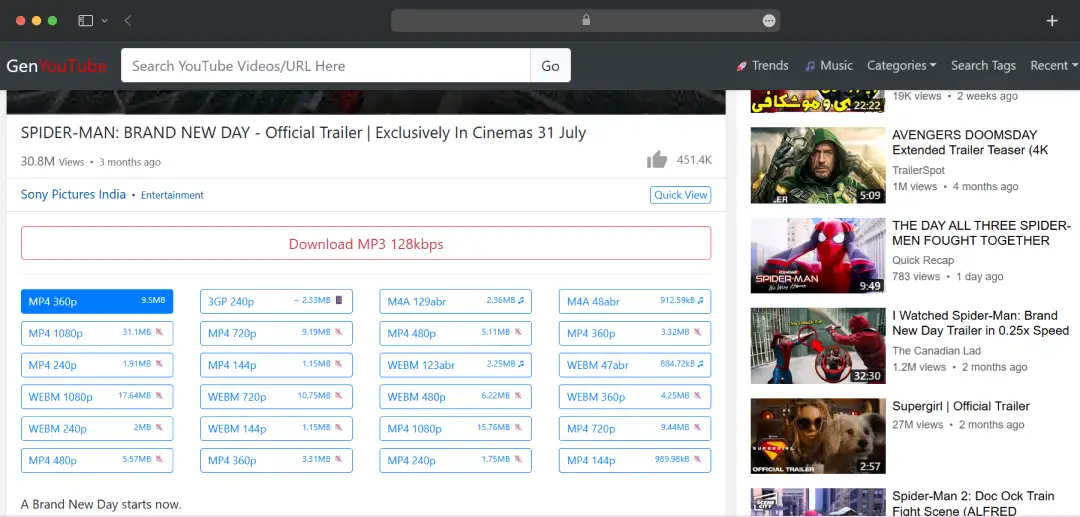Focus the Search YouTube Videos/URL field
The height and width of the screenshot is (517, 1080).
[x=326, y=65]
